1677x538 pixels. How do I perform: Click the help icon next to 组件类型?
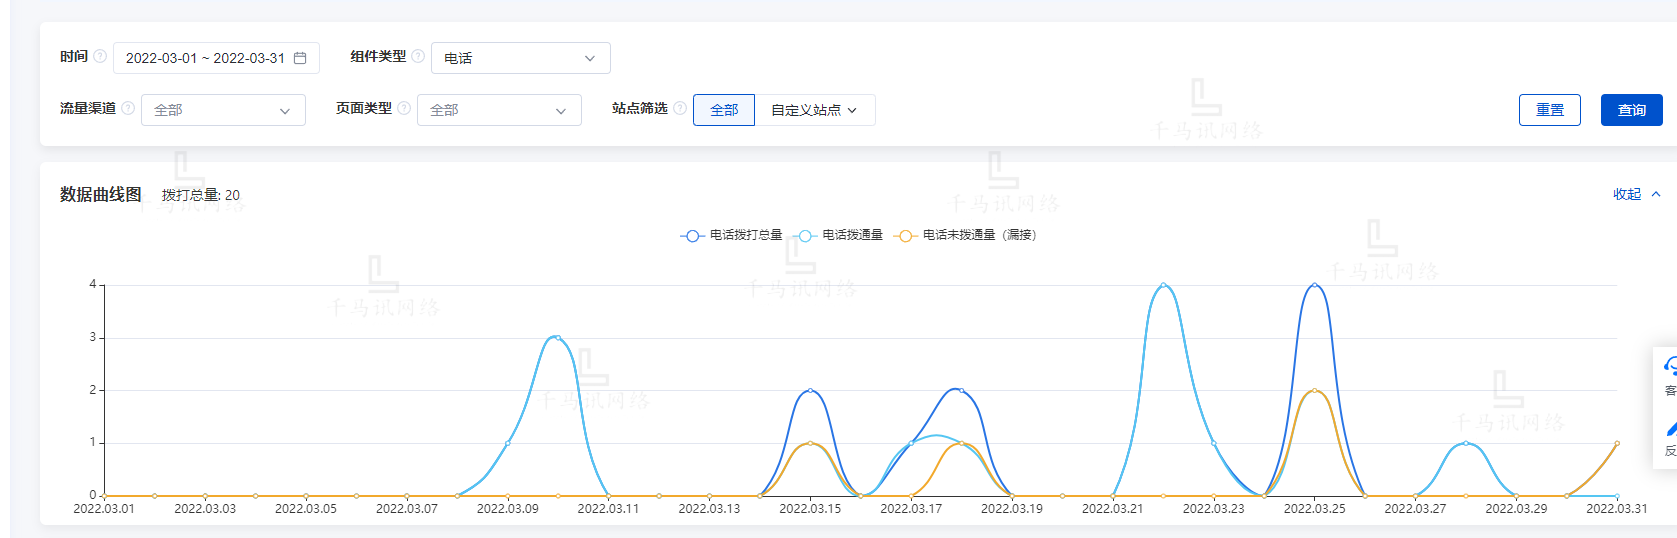[x=418, y=56]
